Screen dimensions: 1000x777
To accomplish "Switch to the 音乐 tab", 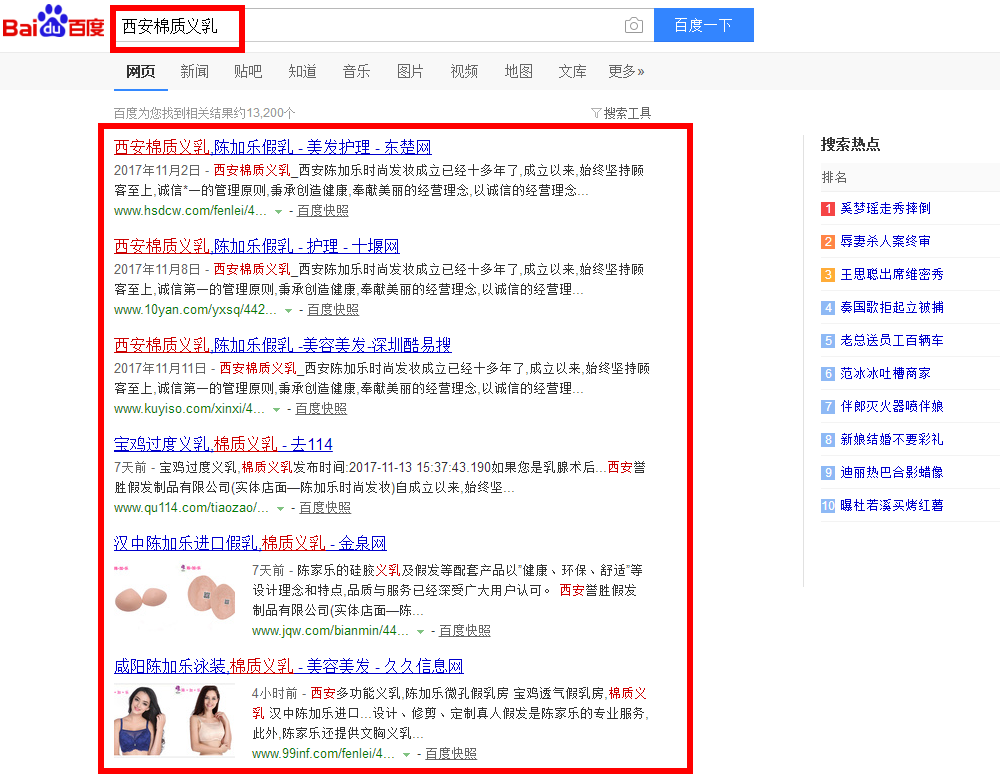I will click(356, 71).
